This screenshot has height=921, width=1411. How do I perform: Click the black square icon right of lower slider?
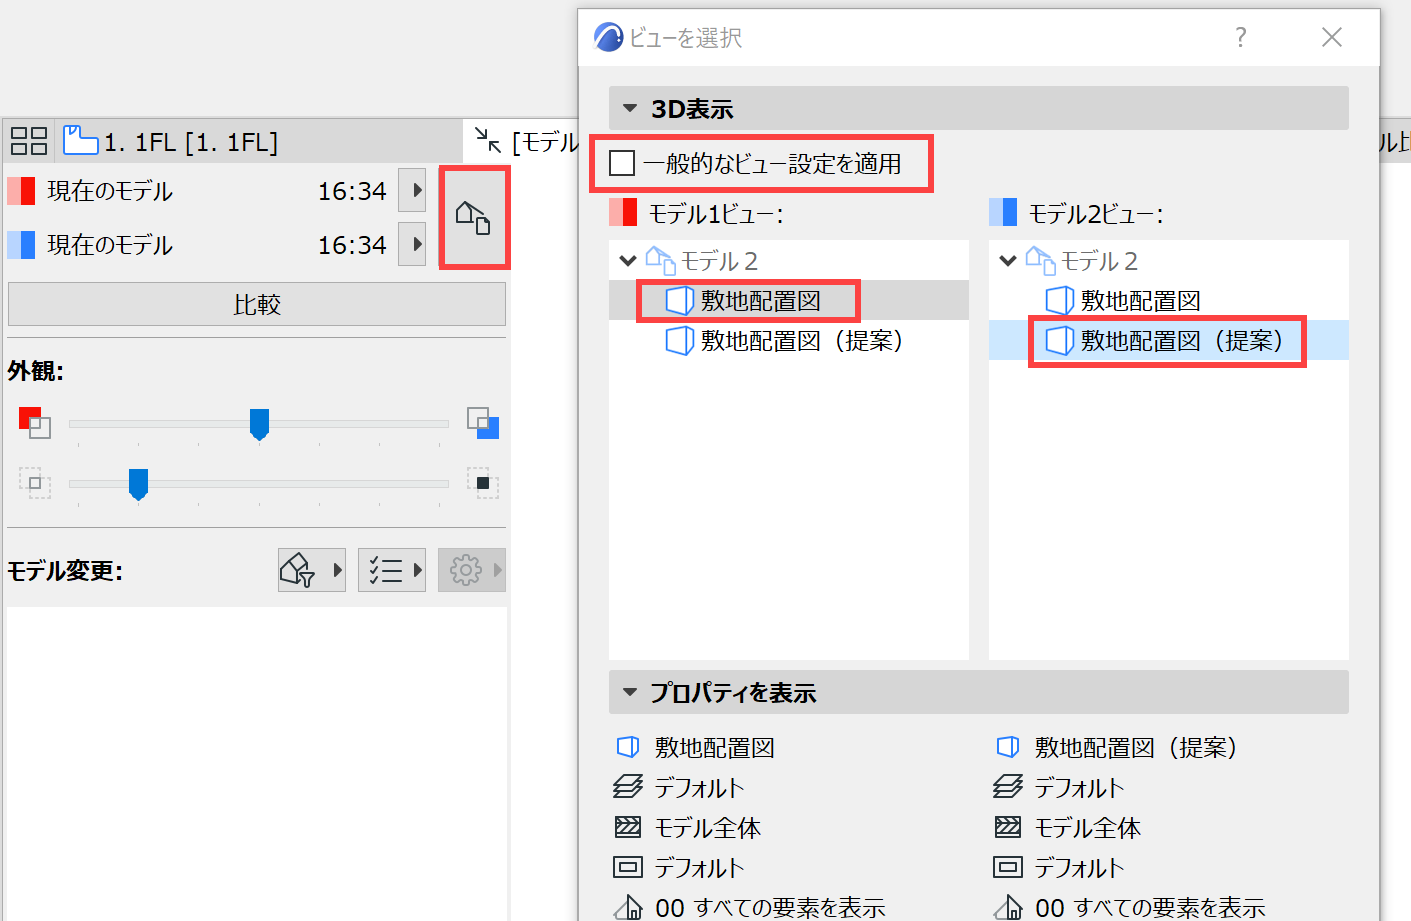tap(484, 483)
